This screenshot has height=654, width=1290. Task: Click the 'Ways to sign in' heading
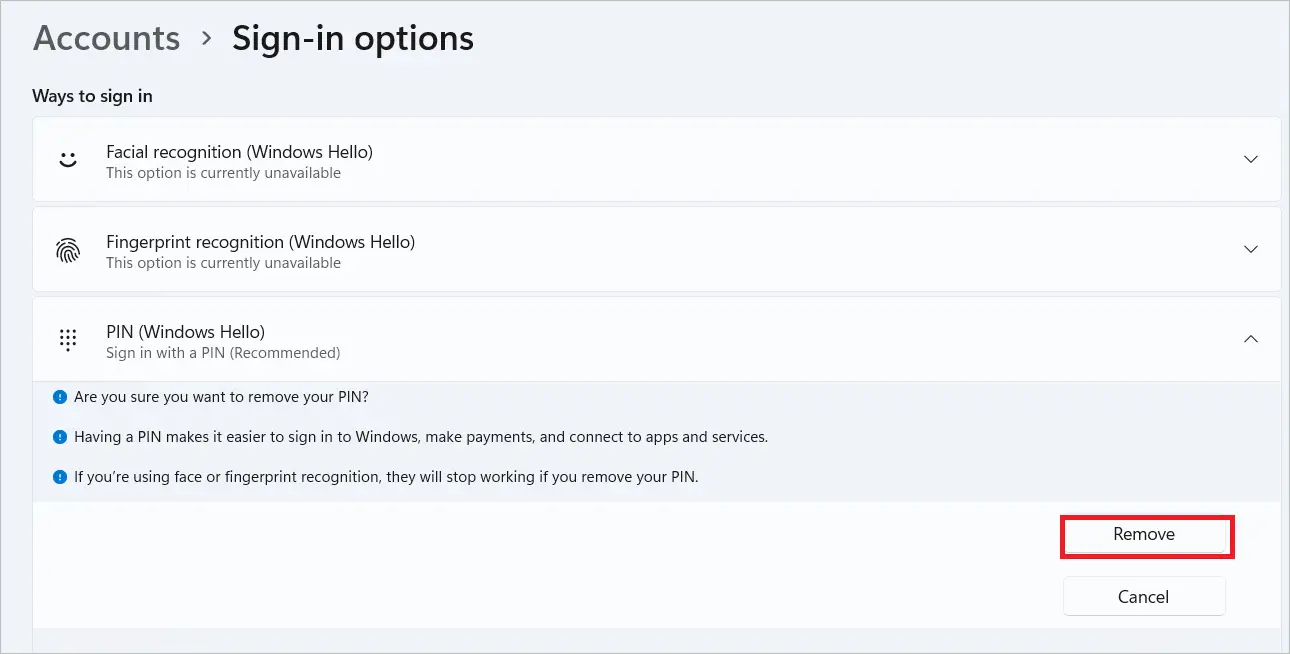click(92, 96)
